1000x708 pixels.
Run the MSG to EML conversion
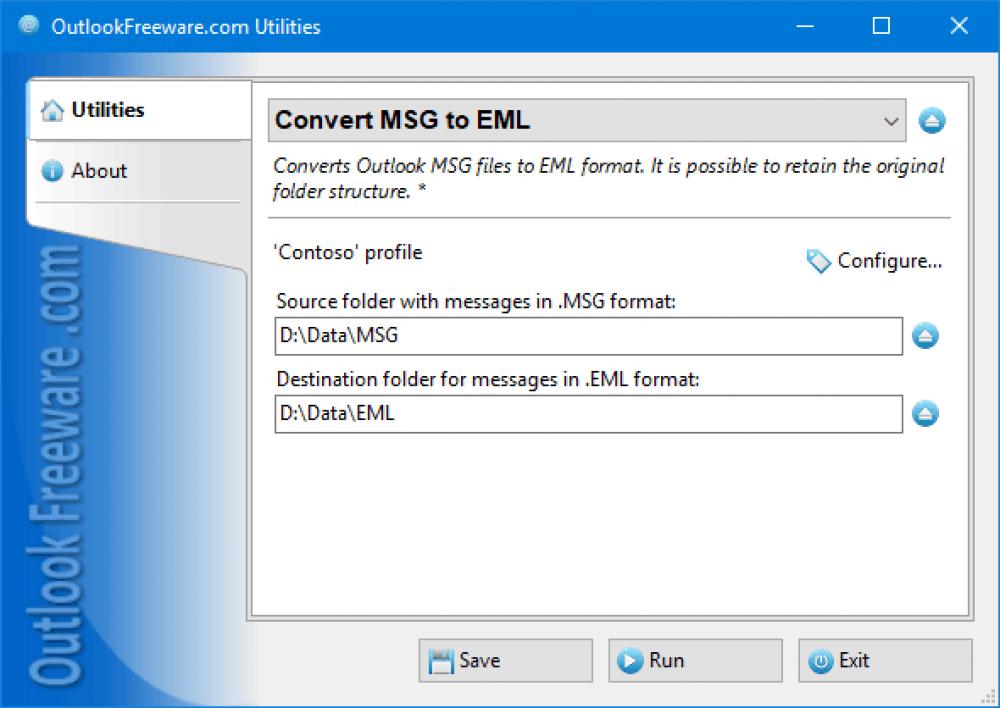coord(695,660)
